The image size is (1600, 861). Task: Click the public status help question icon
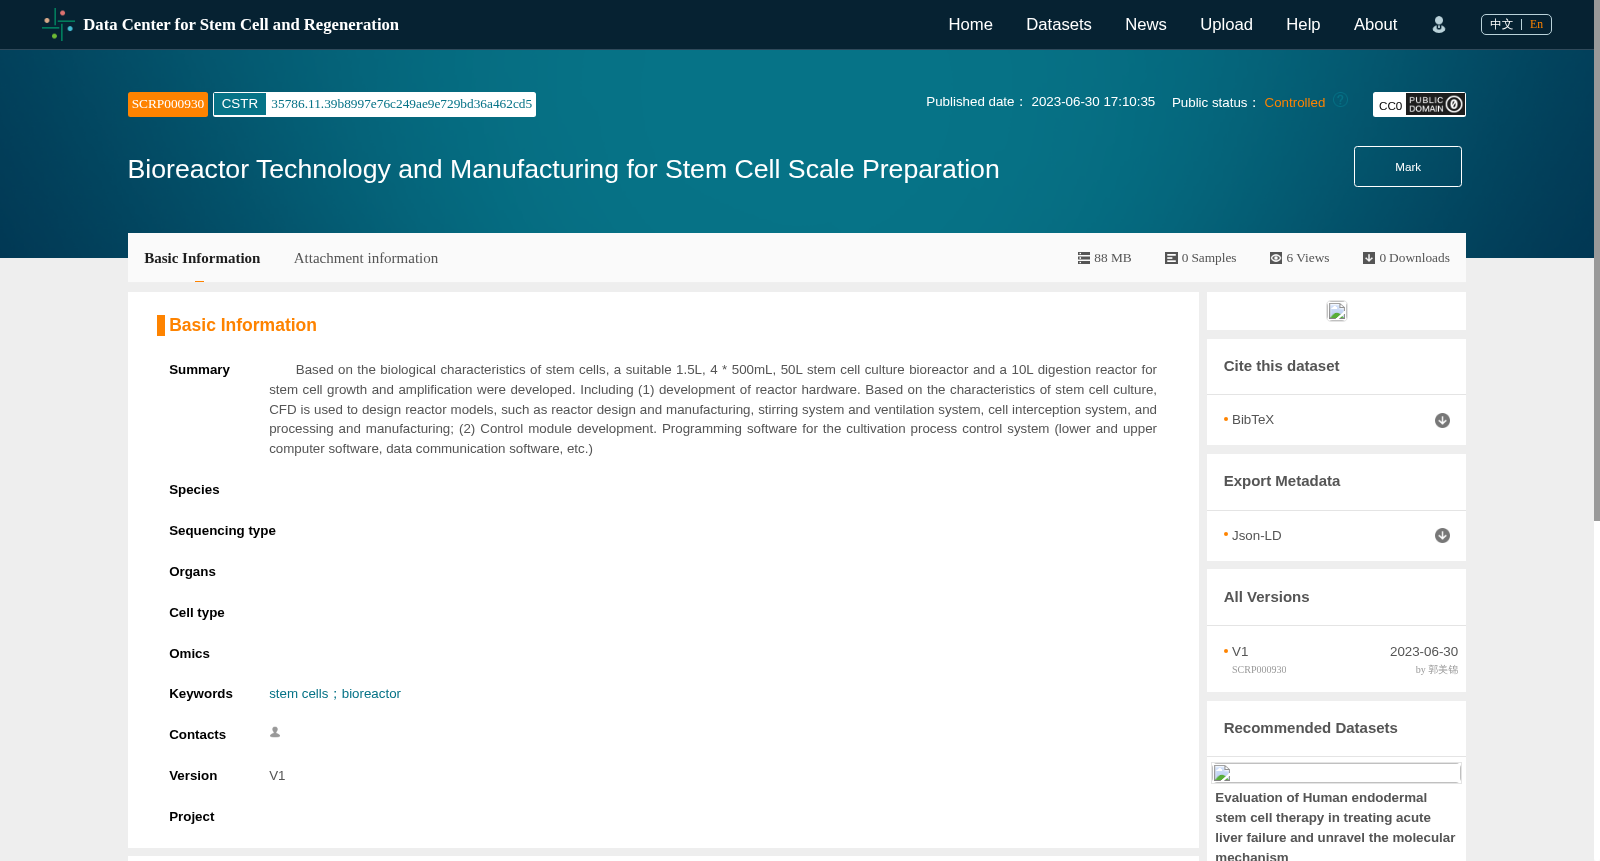tap(1340, 100)
